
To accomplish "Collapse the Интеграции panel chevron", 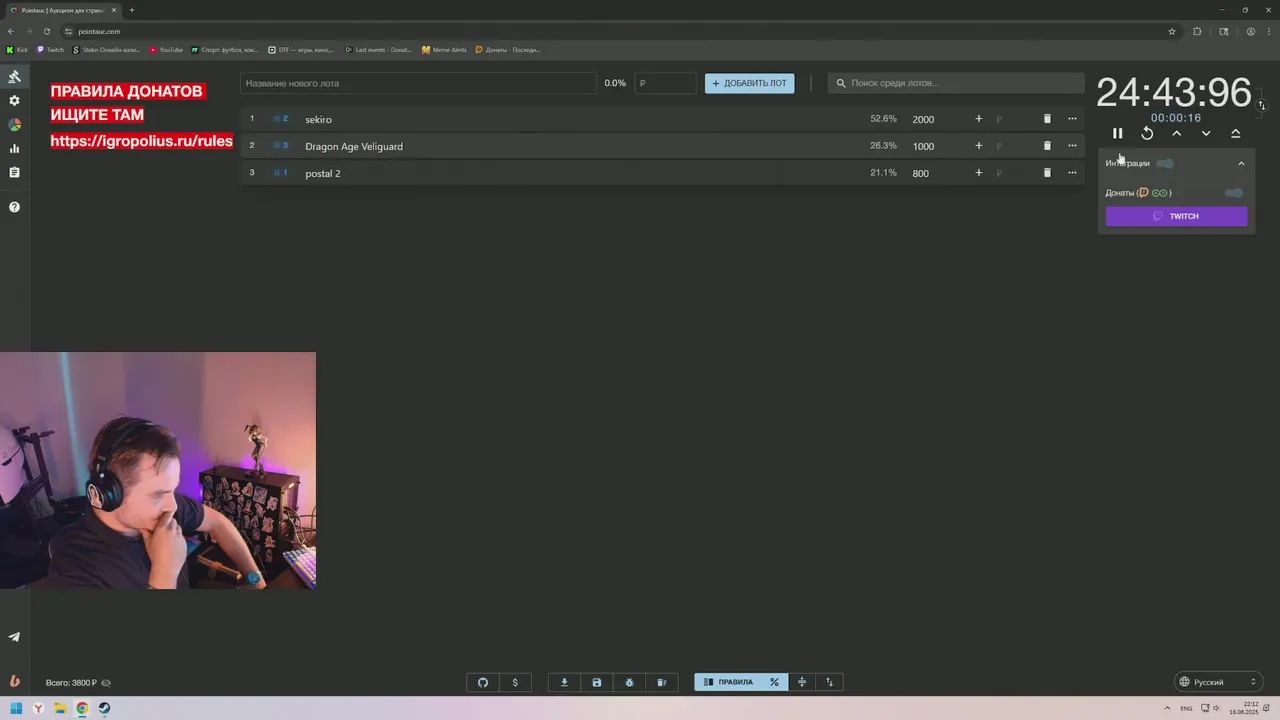I will tap(1241, 163).
